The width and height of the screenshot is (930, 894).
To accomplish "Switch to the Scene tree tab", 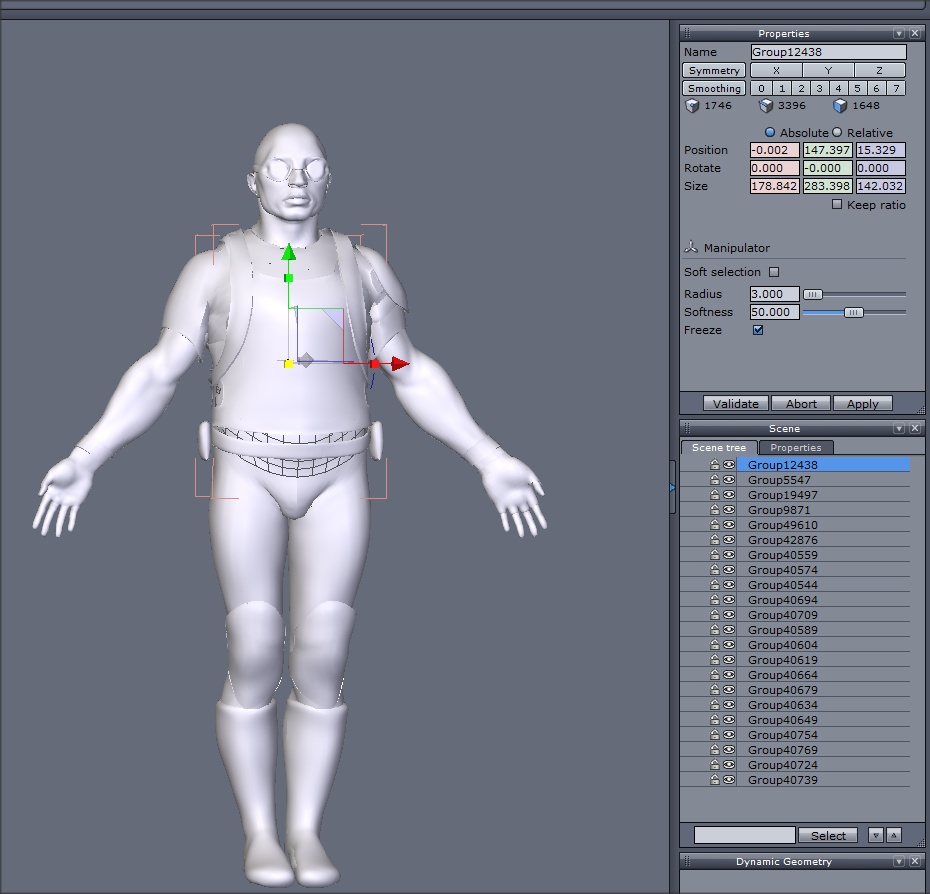I will pyautogui.click(x=719, y=447).
